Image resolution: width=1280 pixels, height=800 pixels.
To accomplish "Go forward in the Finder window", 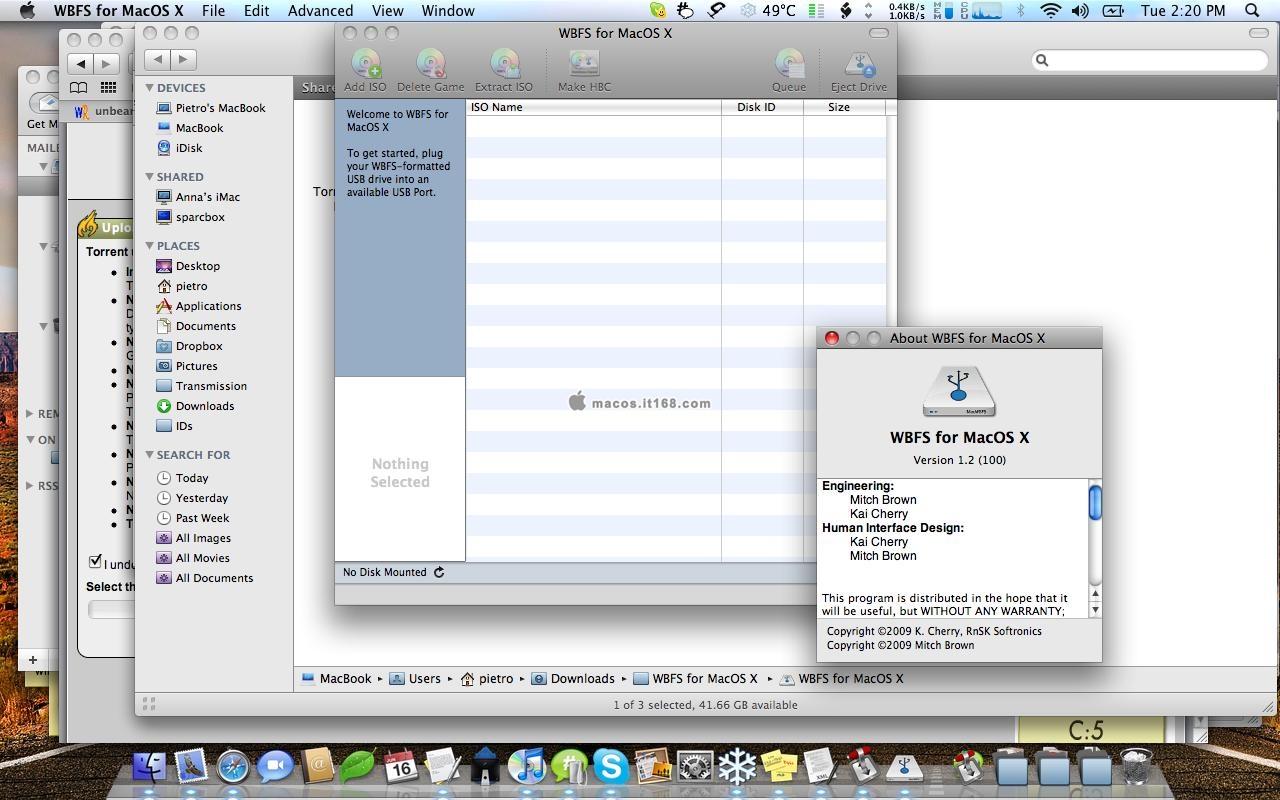I will (x=183, y=60).
